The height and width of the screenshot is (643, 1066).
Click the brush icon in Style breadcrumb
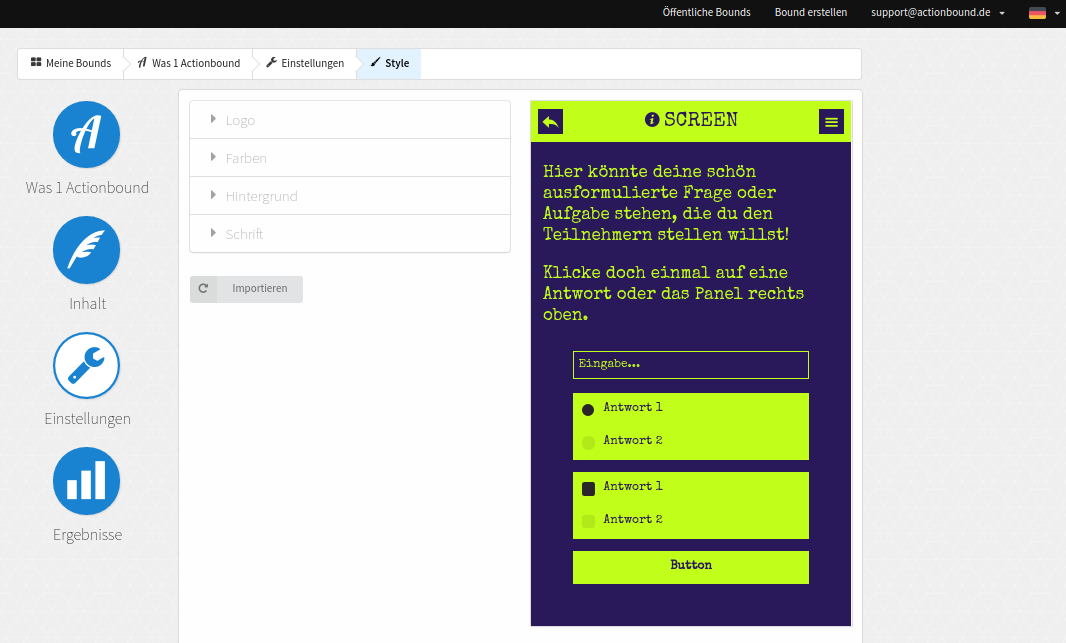click(x=375, y=63)
